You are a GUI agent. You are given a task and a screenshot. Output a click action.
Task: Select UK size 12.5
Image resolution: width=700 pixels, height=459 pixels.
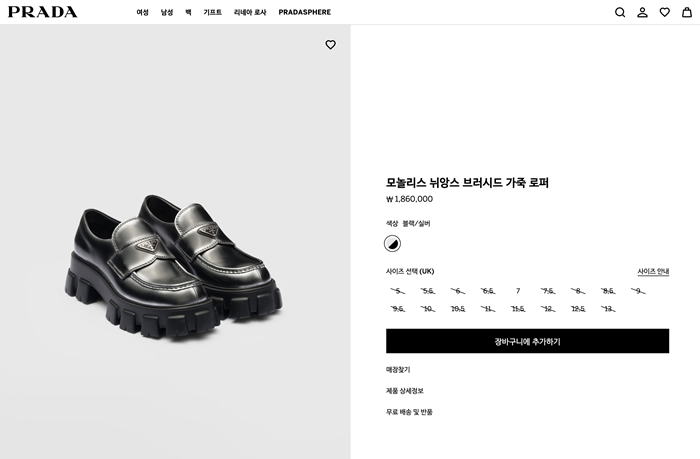click(x=578, y=309)
